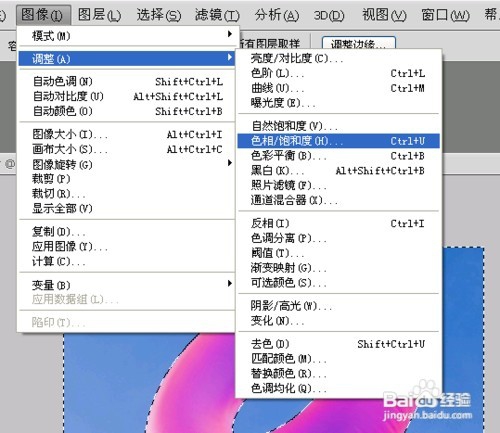Expand the 图像旋转(G) submenu
The height and width of the screenshot is (433, 500).
127,164
